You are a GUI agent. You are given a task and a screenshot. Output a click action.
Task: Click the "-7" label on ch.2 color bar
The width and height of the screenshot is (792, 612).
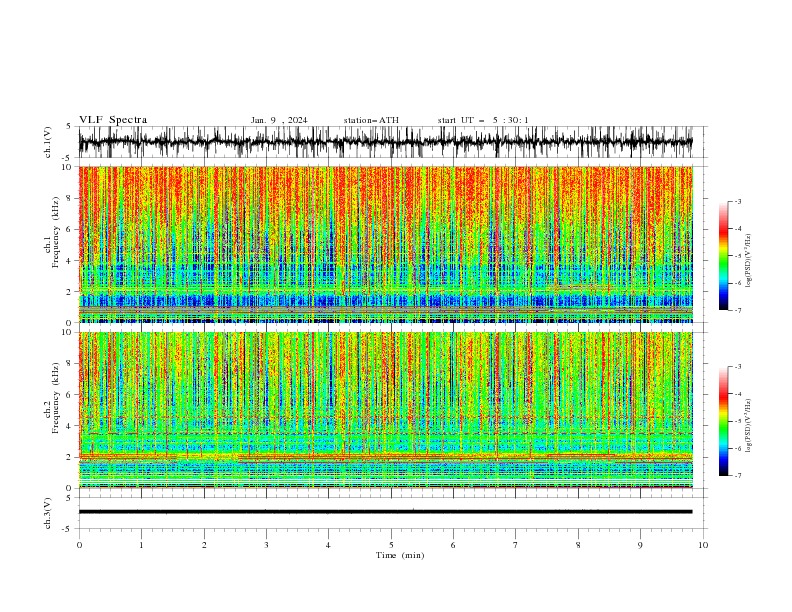click(x=738, y=476)
